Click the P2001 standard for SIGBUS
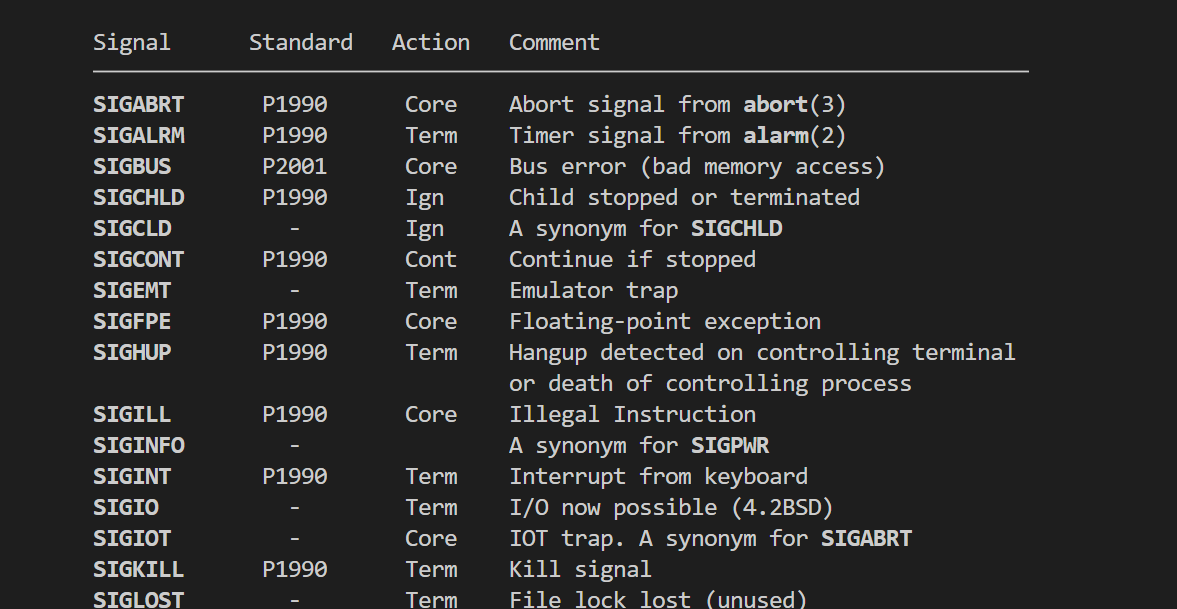 pyautogui.click(x=295, y=166)
